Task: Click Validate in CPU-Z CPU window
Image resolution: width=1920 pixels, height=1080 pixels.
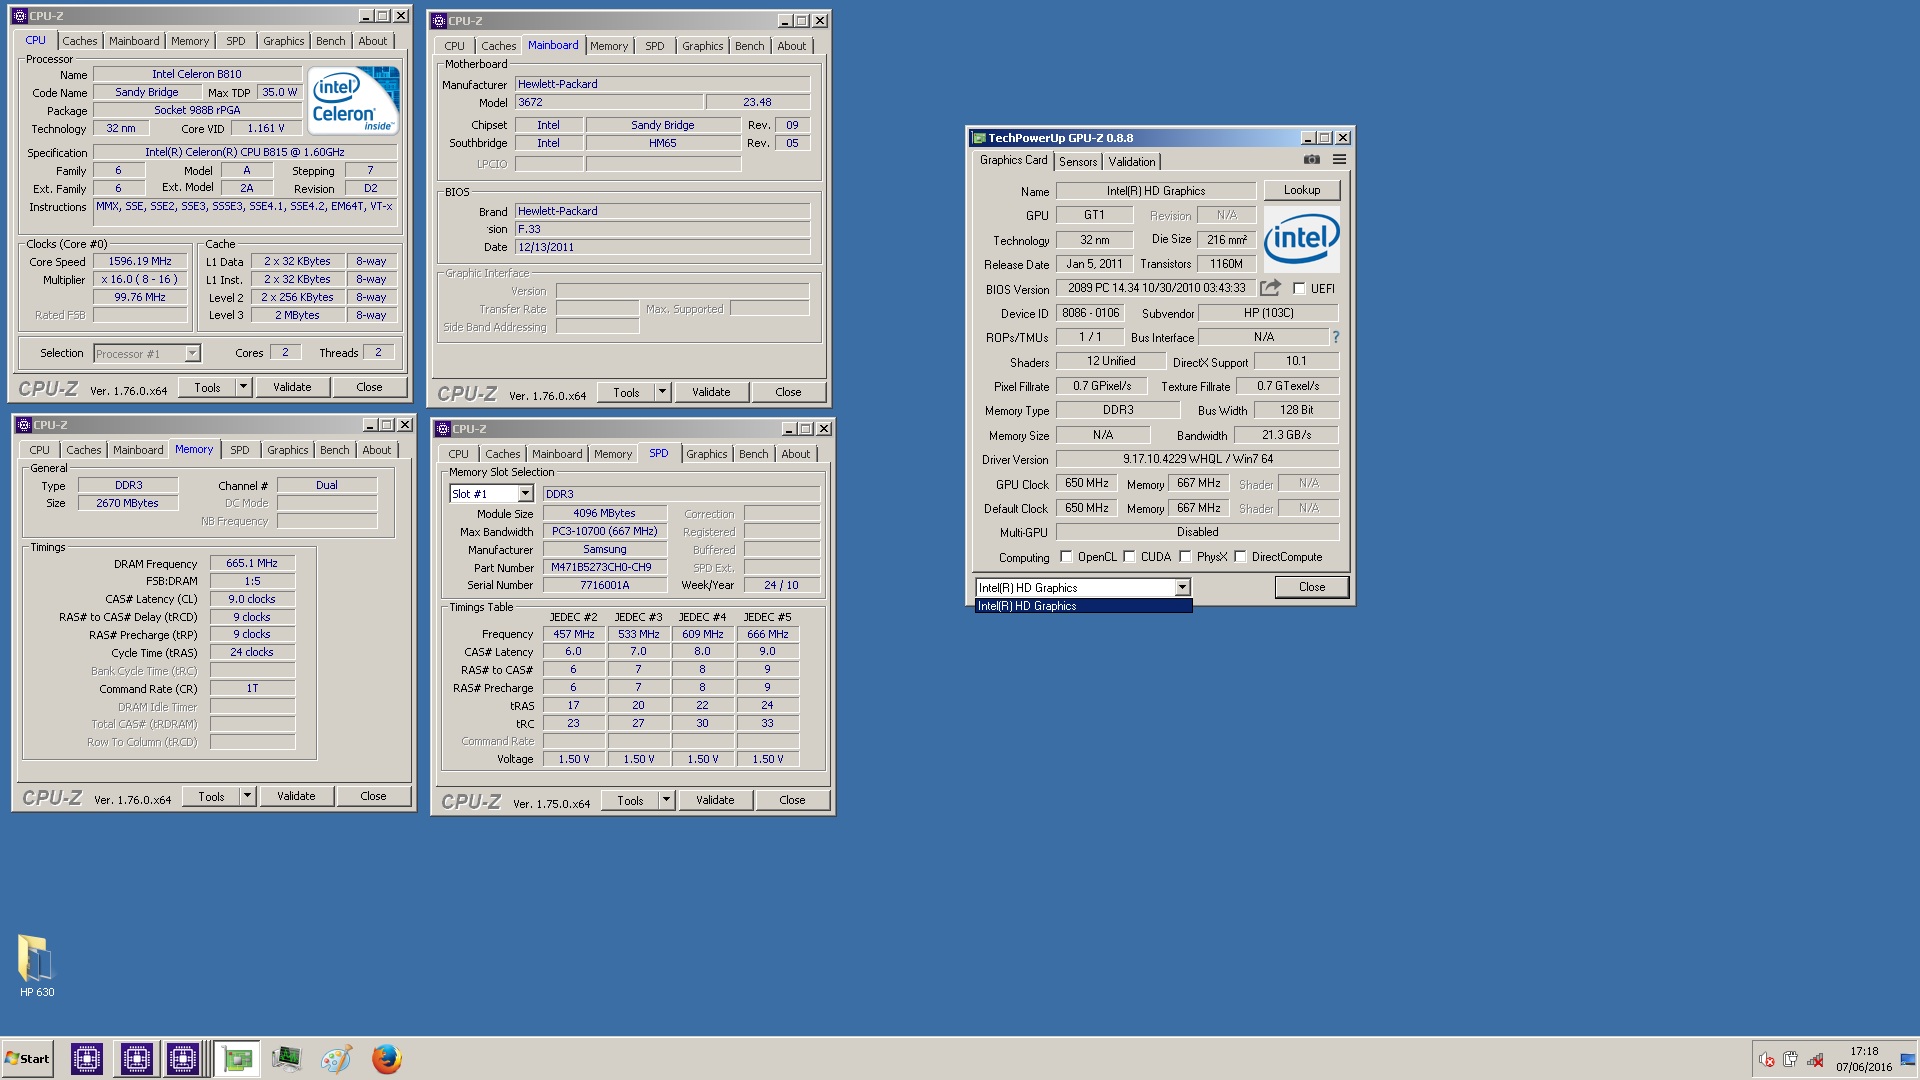Action: 292,387
